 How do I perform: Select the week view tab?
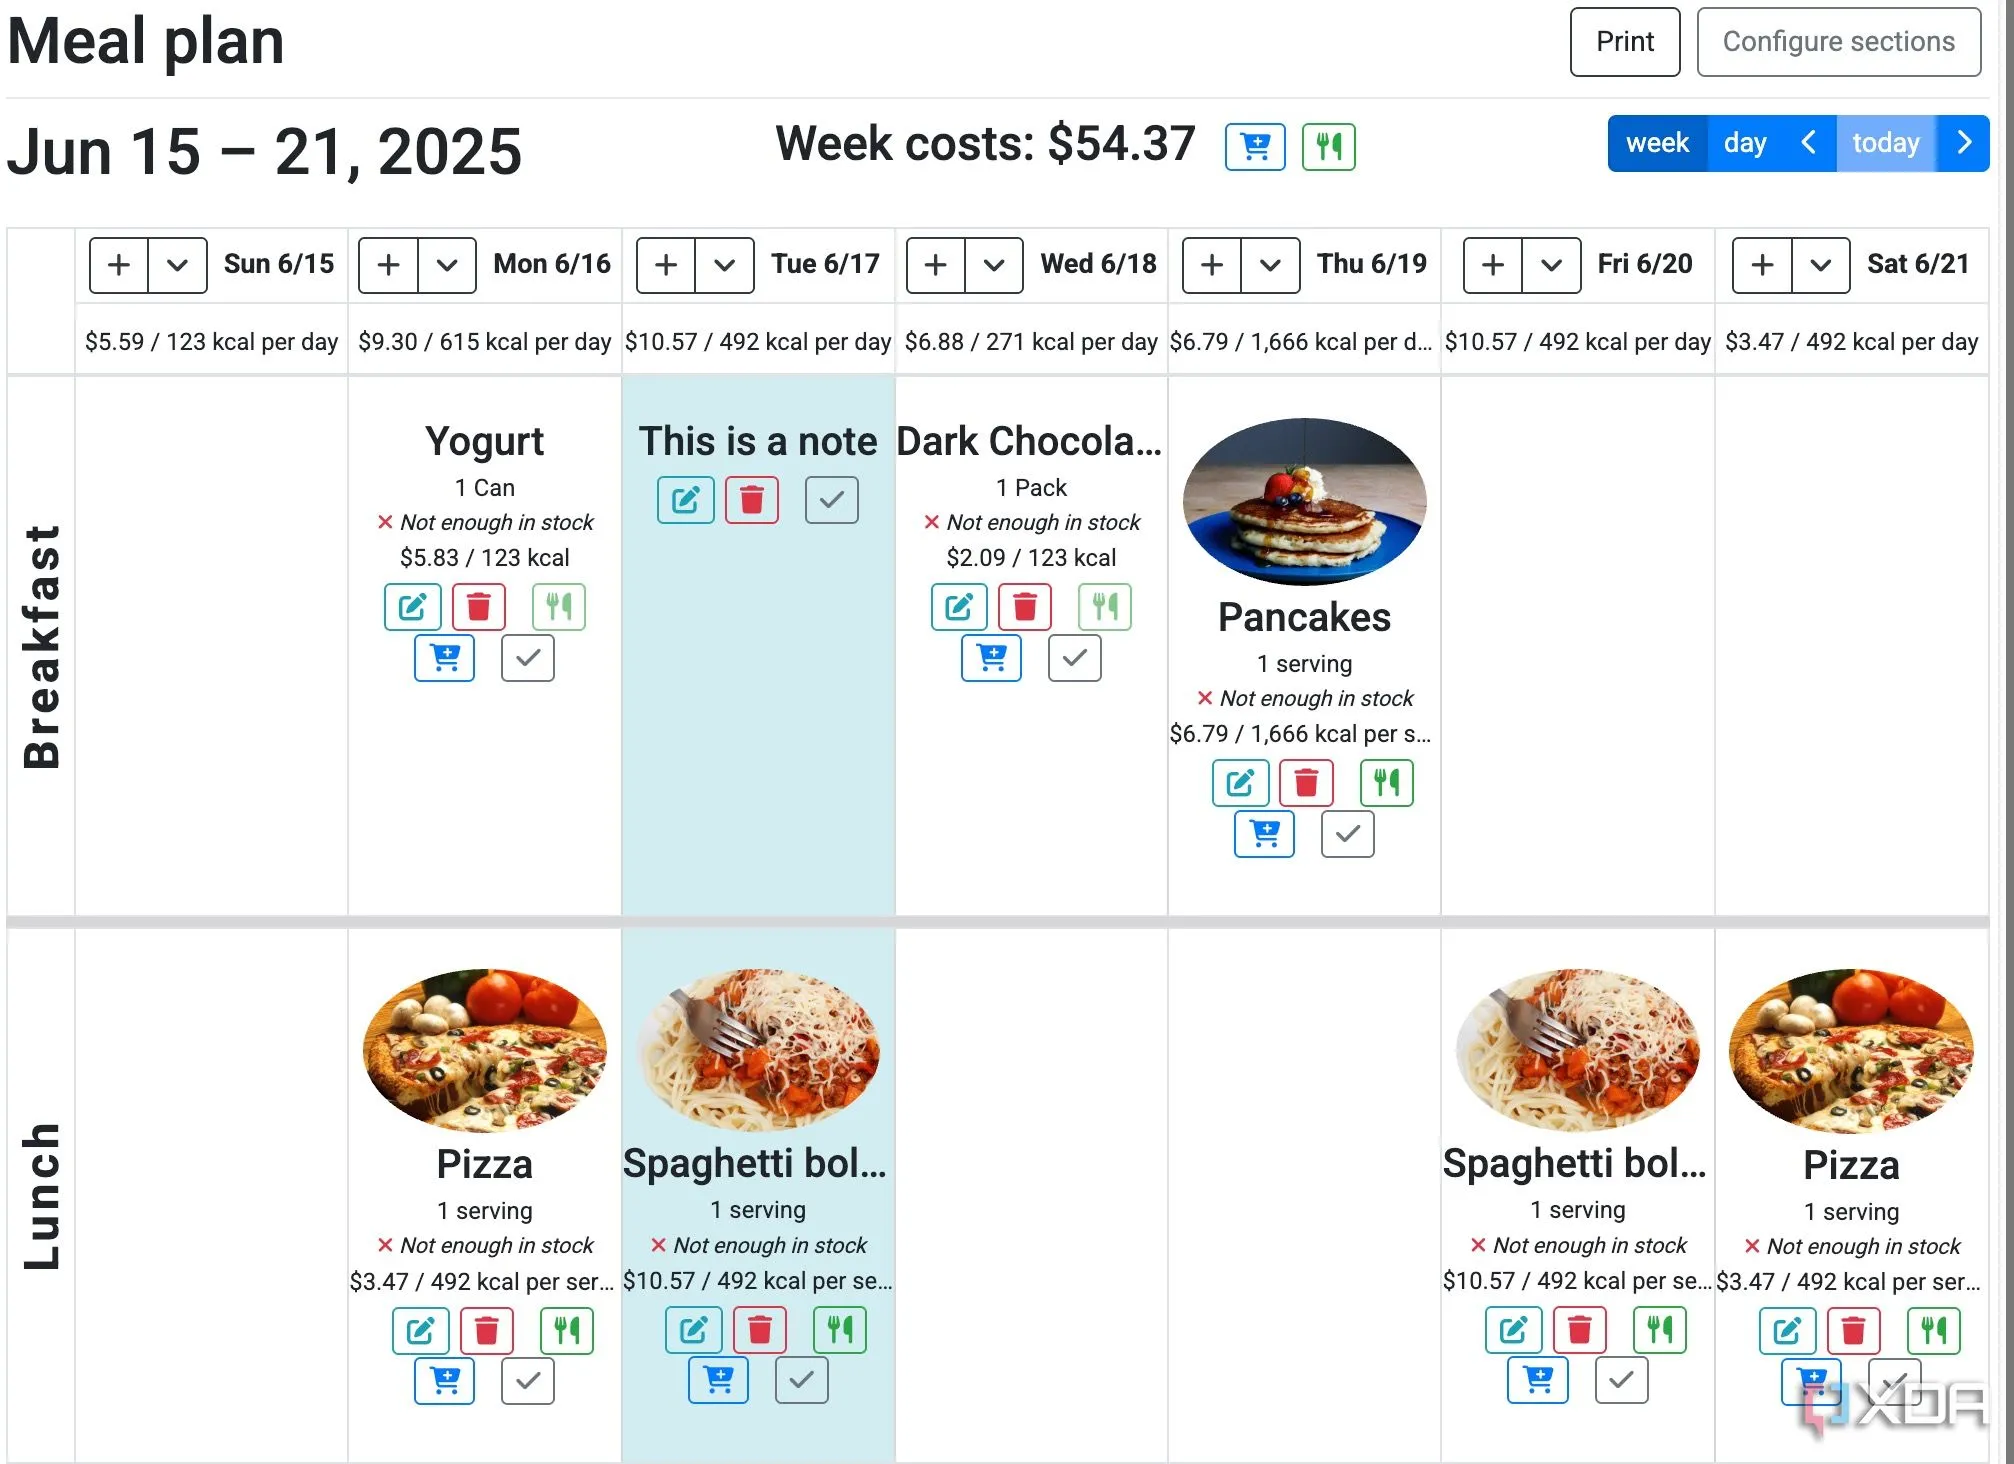[1657, 143]
